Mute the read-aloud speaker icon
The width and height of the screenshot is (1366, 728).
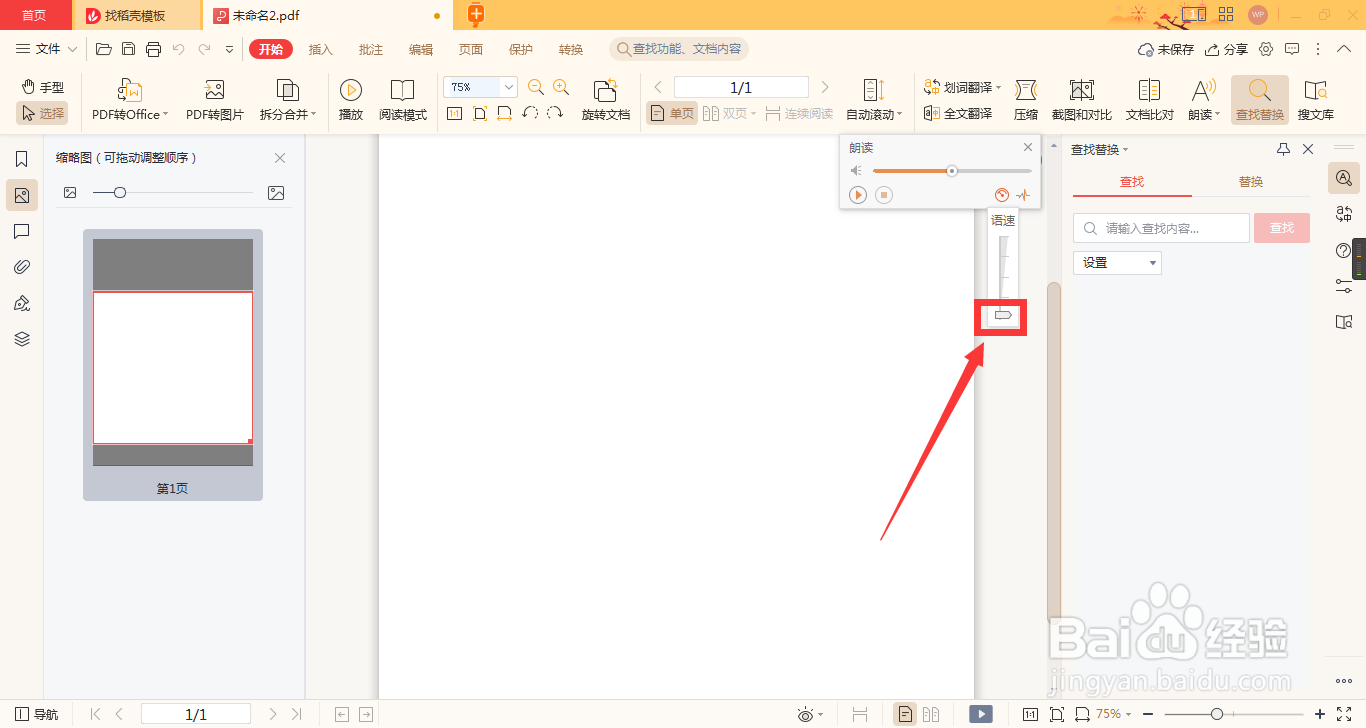tap(856, 171)
